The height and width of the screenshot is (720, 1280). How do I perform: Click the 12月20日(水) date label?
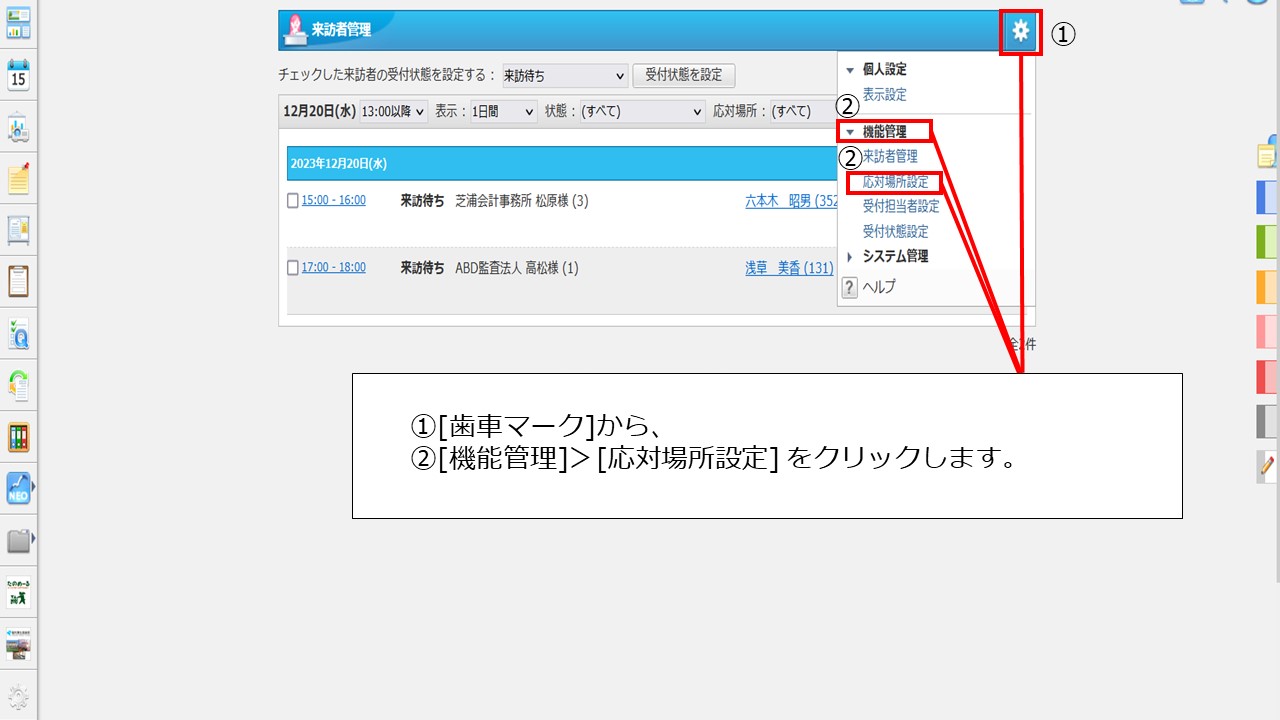click(x=319, y=112)
